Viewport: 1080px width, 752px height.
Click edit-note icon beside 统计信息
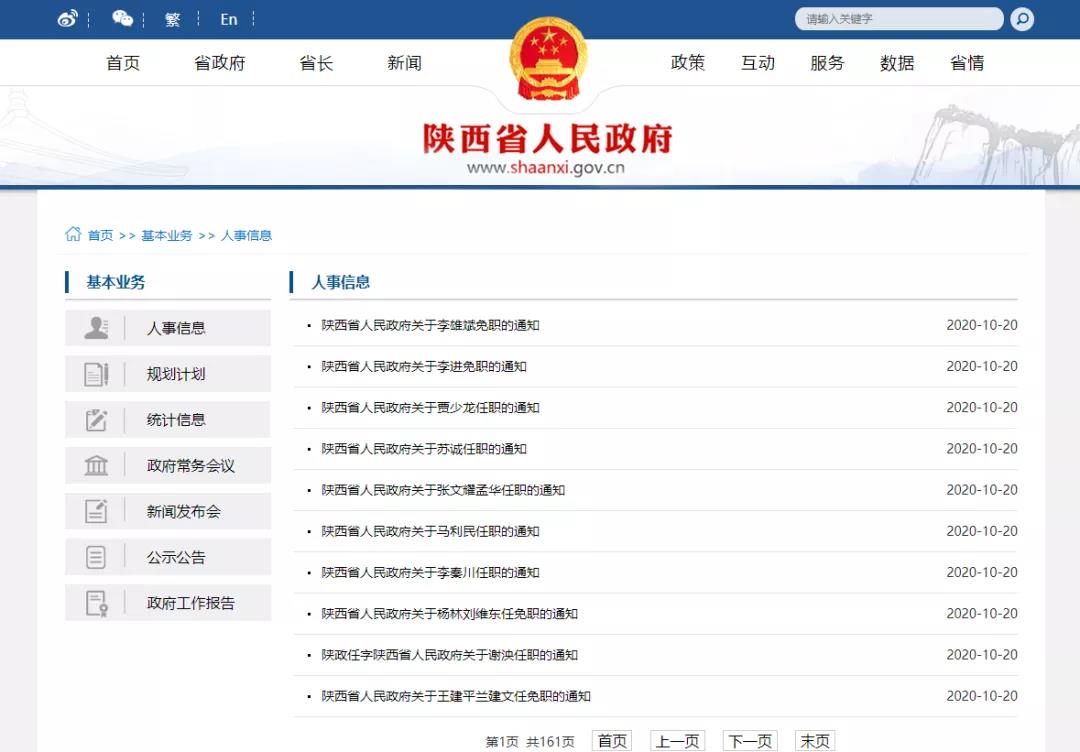click(x=96, y=419)
